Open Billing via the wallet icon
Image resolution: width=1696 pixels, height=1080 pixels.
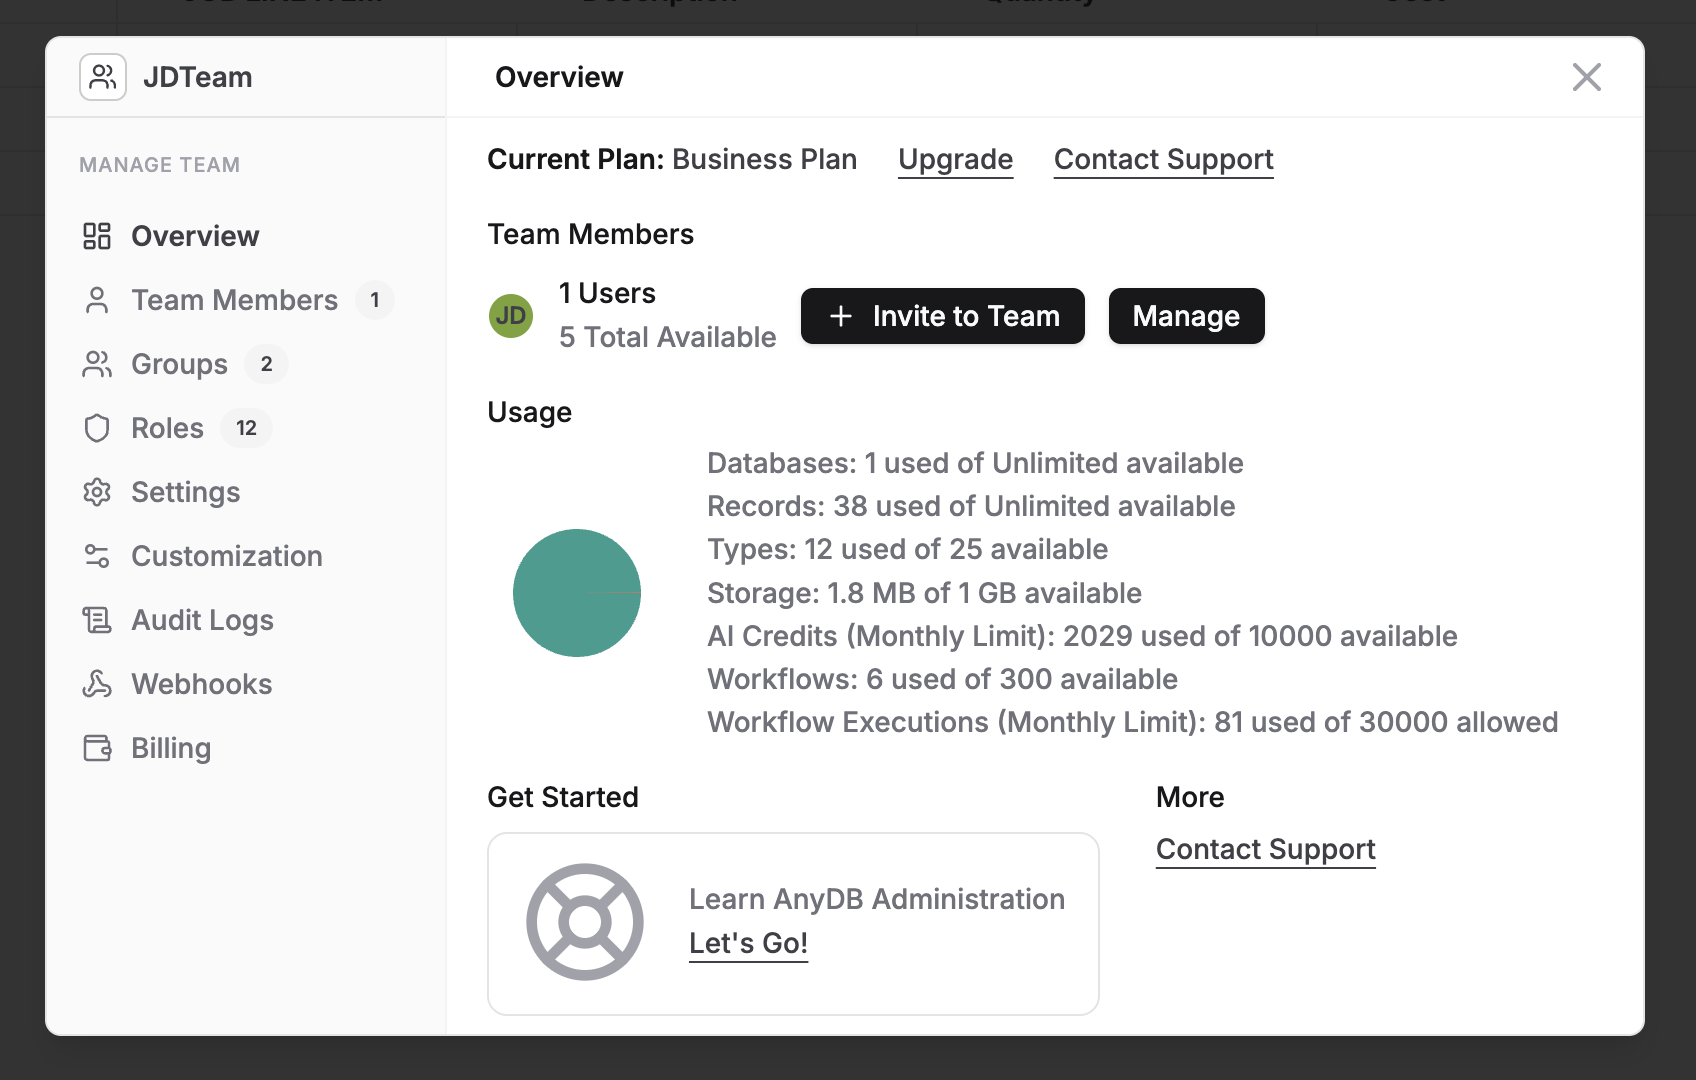click(97, 748)
